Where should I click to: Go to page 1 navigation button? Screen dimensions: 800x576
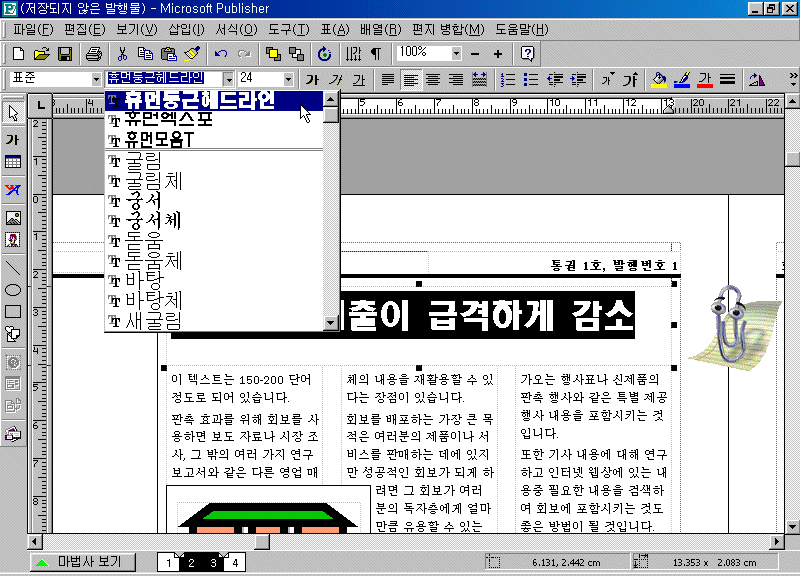tap(168, 563)
